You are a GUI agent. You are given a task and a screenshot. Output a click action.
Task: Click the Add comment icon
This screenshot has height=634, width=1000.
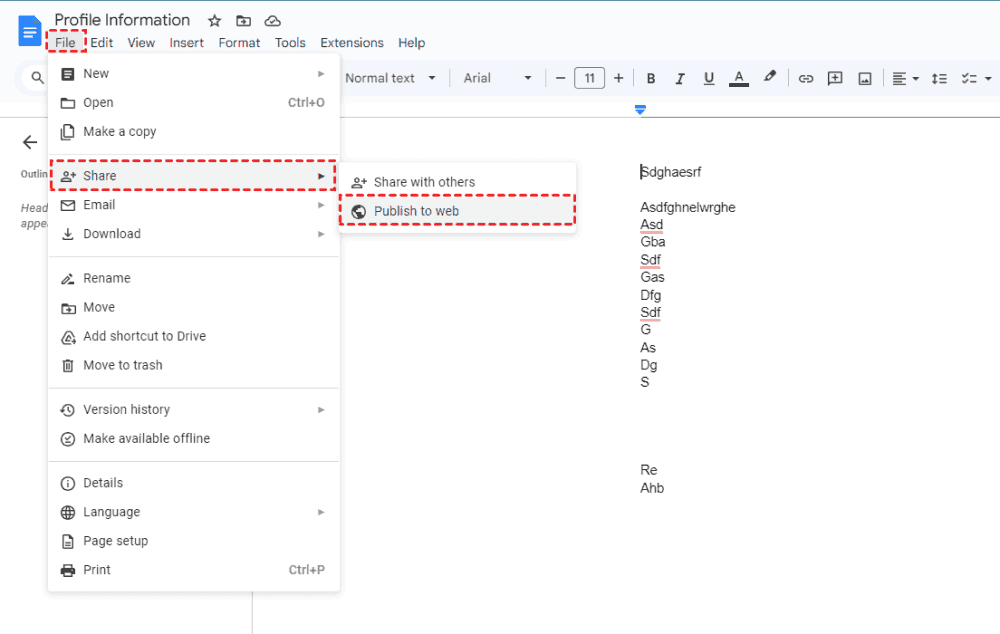(x=835, y=78)
